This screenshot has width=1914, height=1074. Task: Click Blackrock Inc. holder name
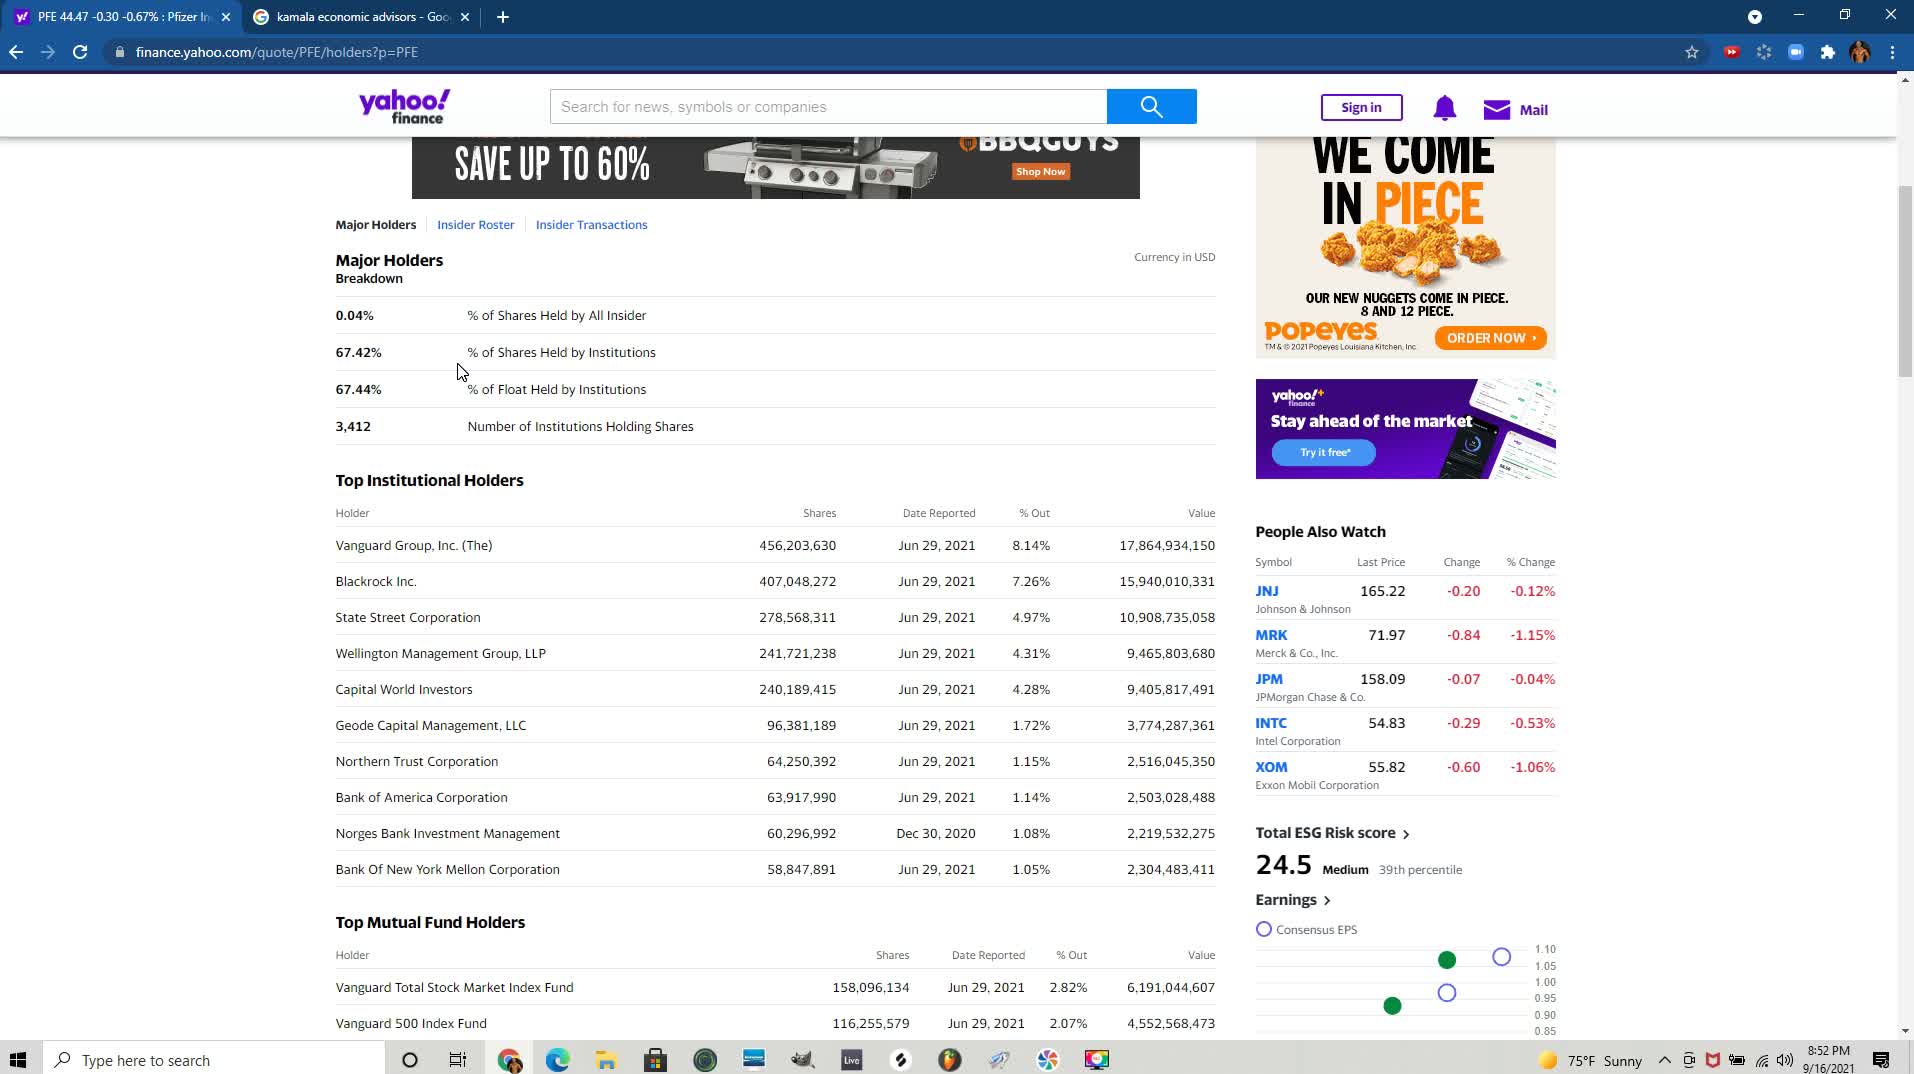[375, 582]
